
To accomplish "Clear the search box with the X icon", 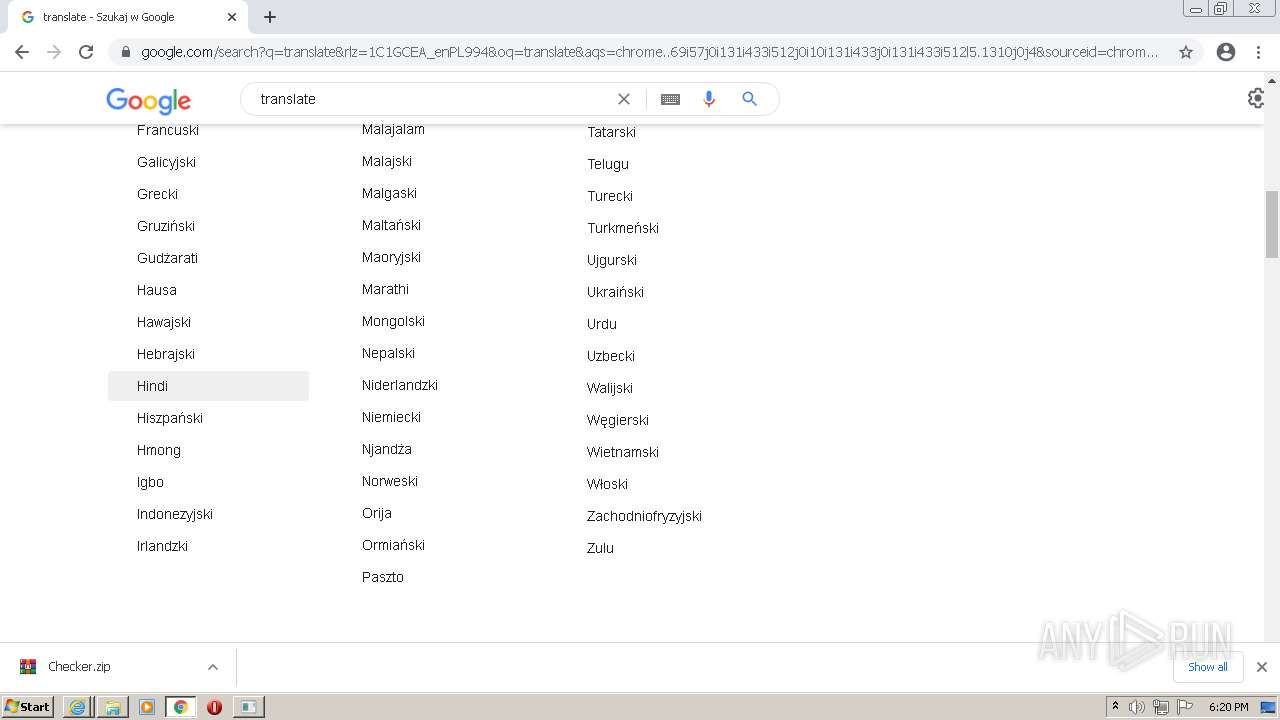I will [624, 99].
